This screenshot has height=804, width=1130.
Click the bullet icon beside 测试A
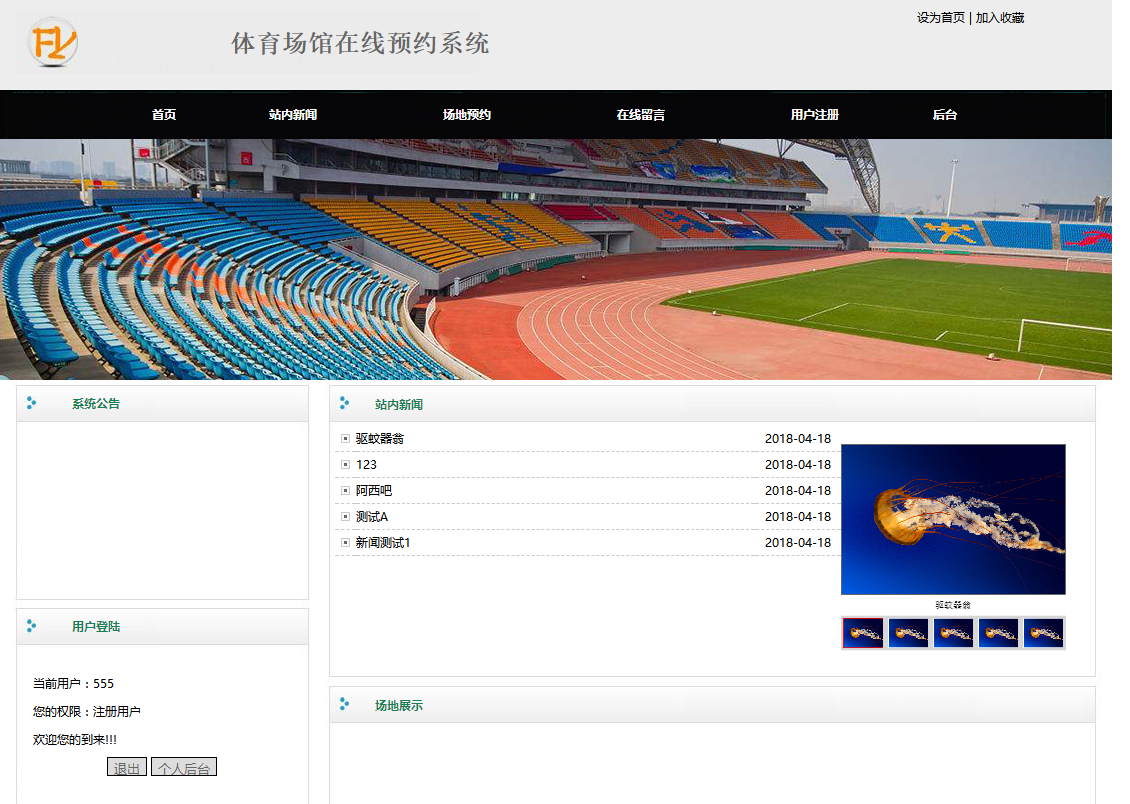(x=345, y=517)
